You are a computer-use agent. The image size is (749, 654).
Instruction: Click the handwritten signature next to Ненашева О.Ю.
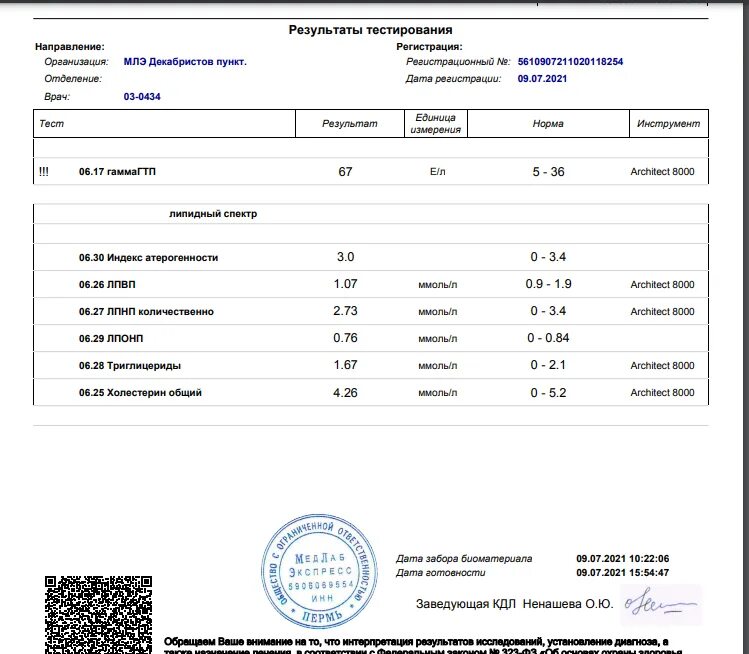coord(661,605)
